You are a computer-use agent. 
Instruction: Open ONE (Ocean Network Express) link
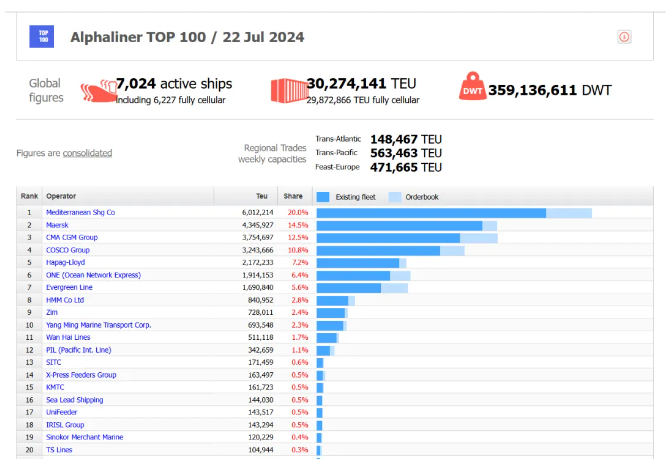coord(93,275)
